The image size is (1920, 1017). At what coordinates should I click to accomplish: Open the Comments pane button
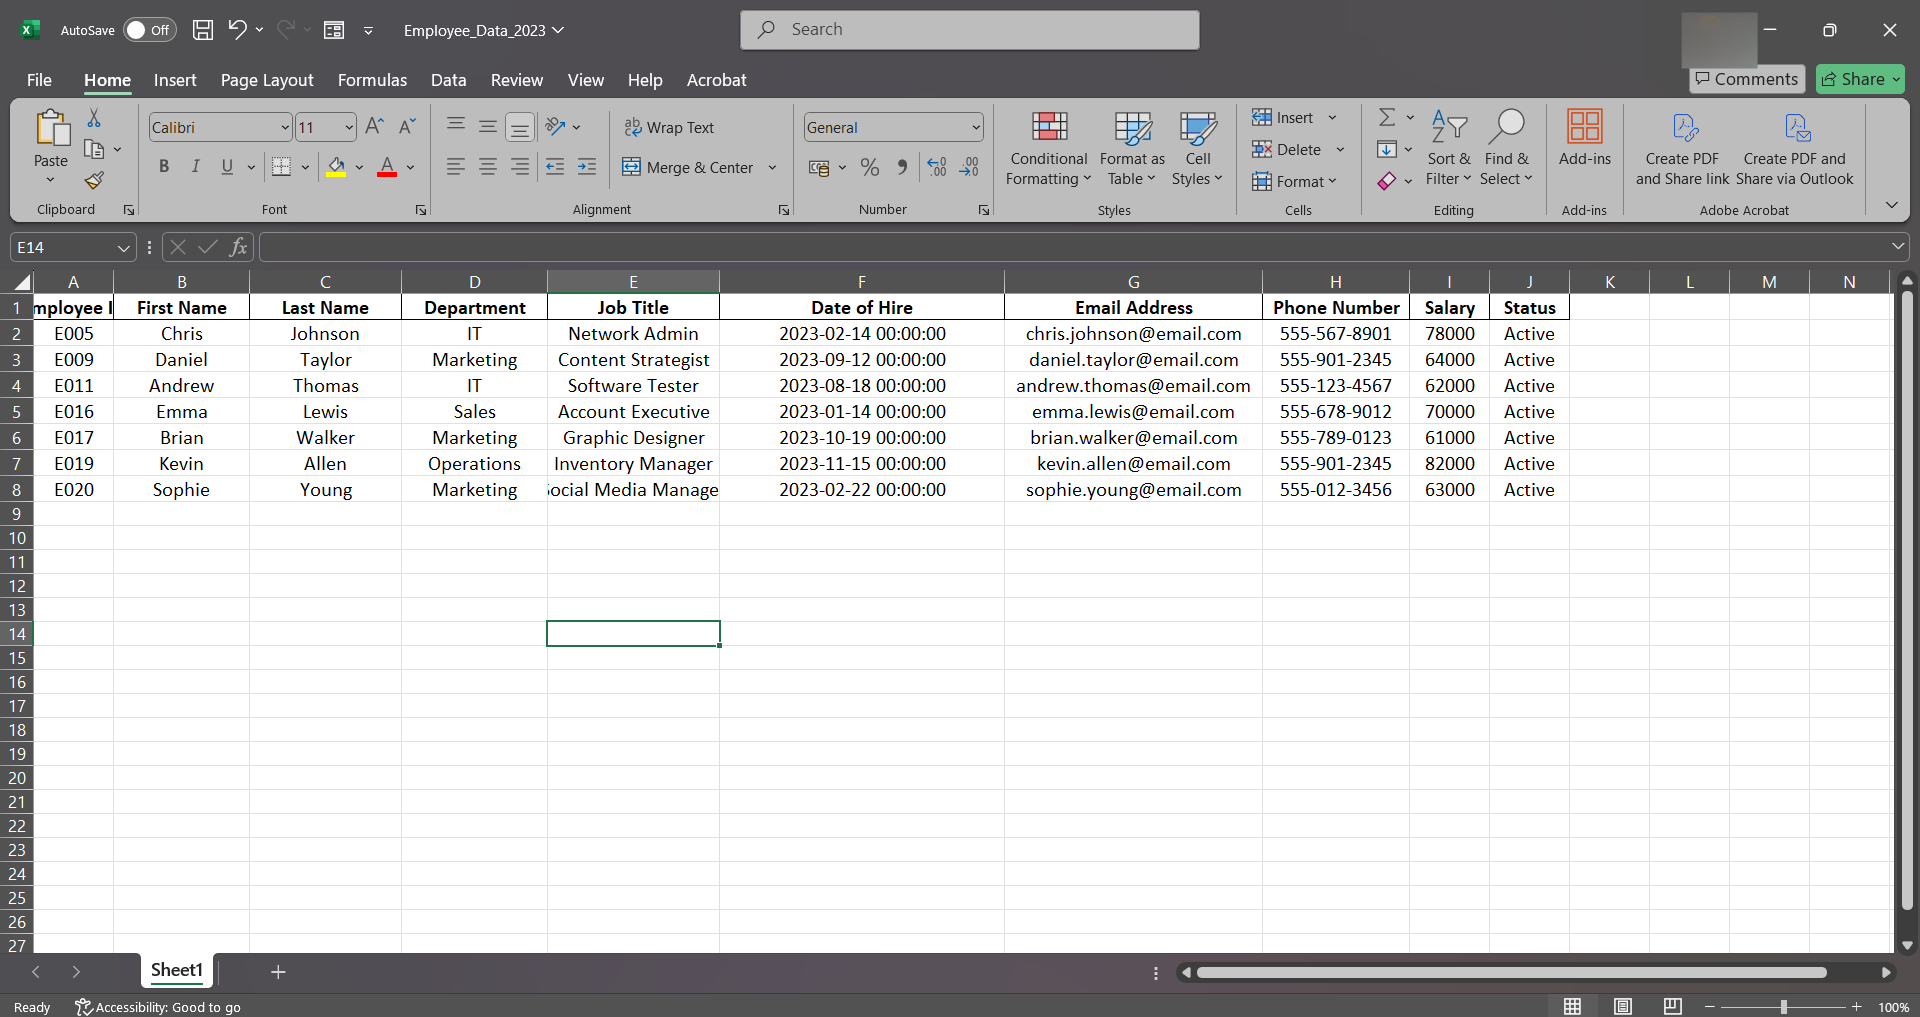[x=1746, y=79]
